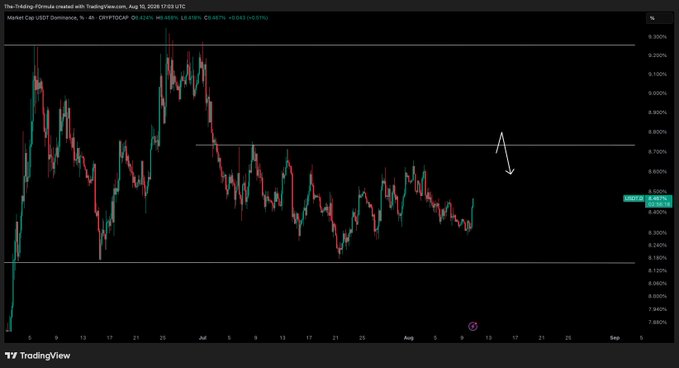Click the 8.000% price axis label

point(657,297)
